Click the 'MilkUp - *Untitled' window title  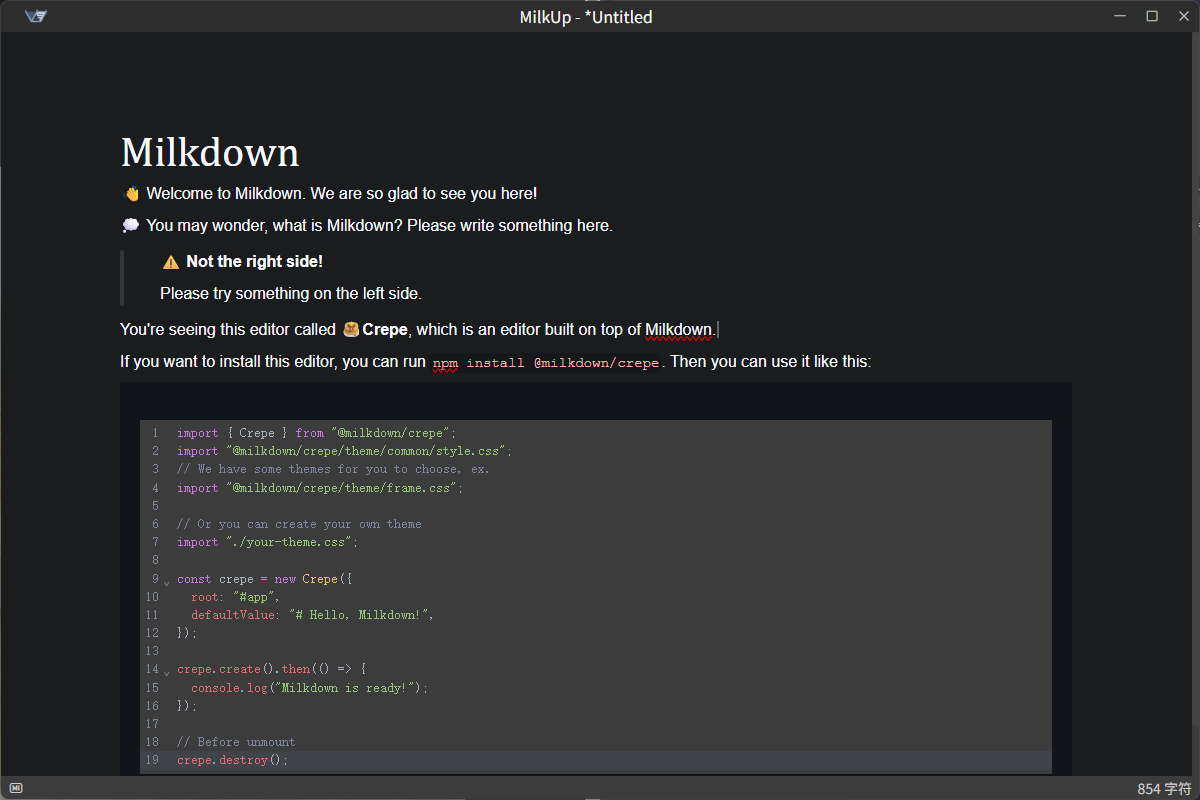pos(586,17)
